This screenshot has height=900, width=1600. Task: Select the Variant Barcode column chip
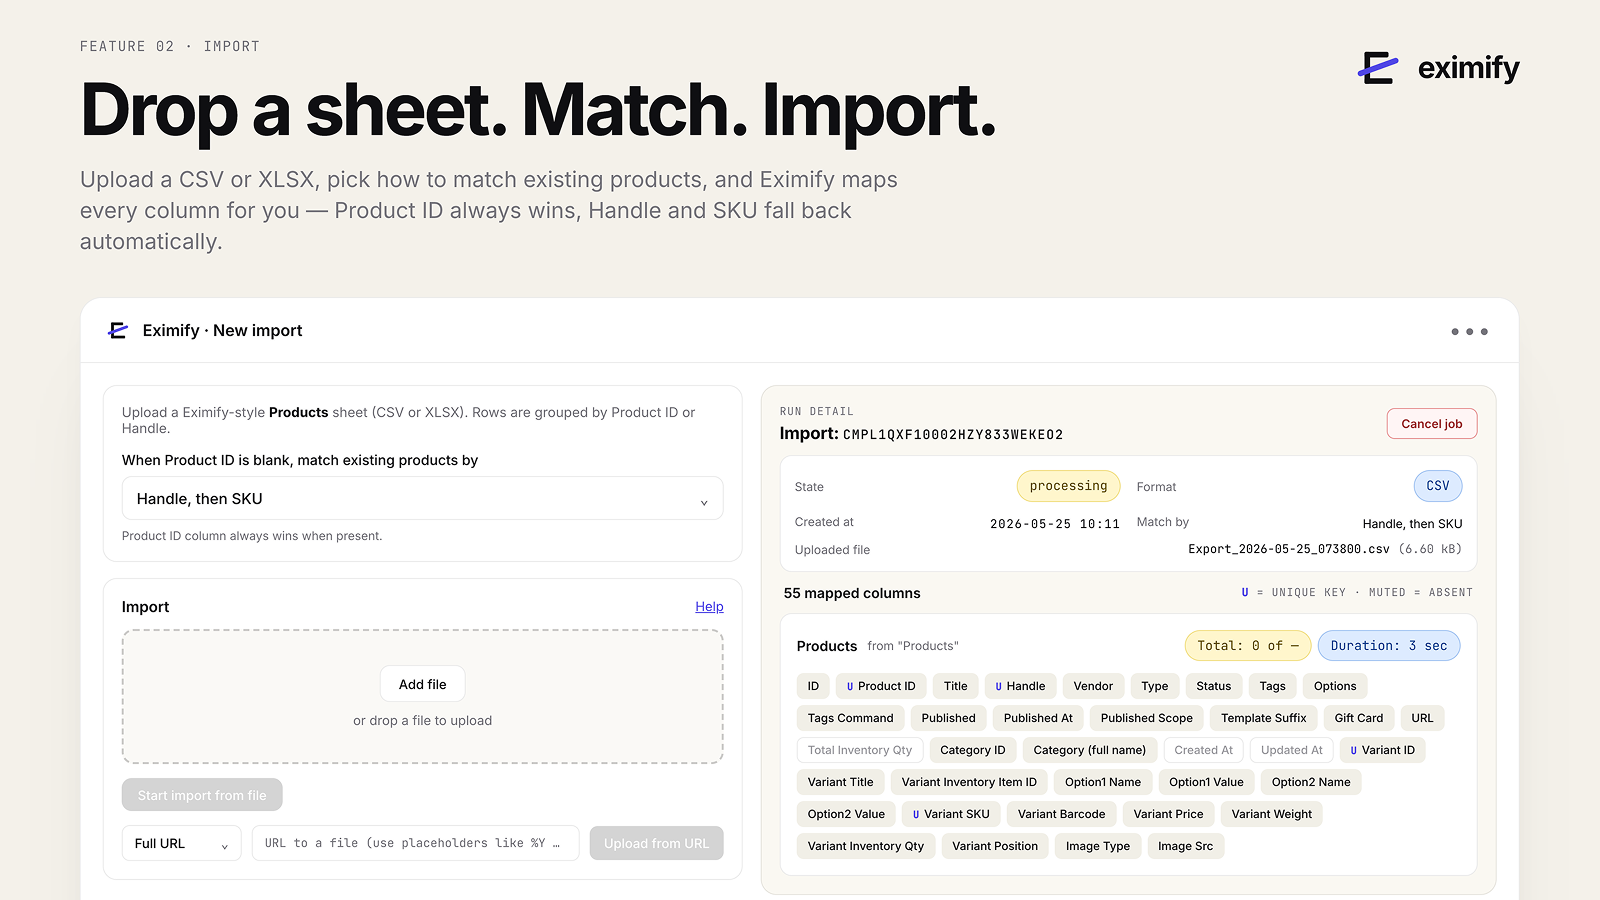1061,814
